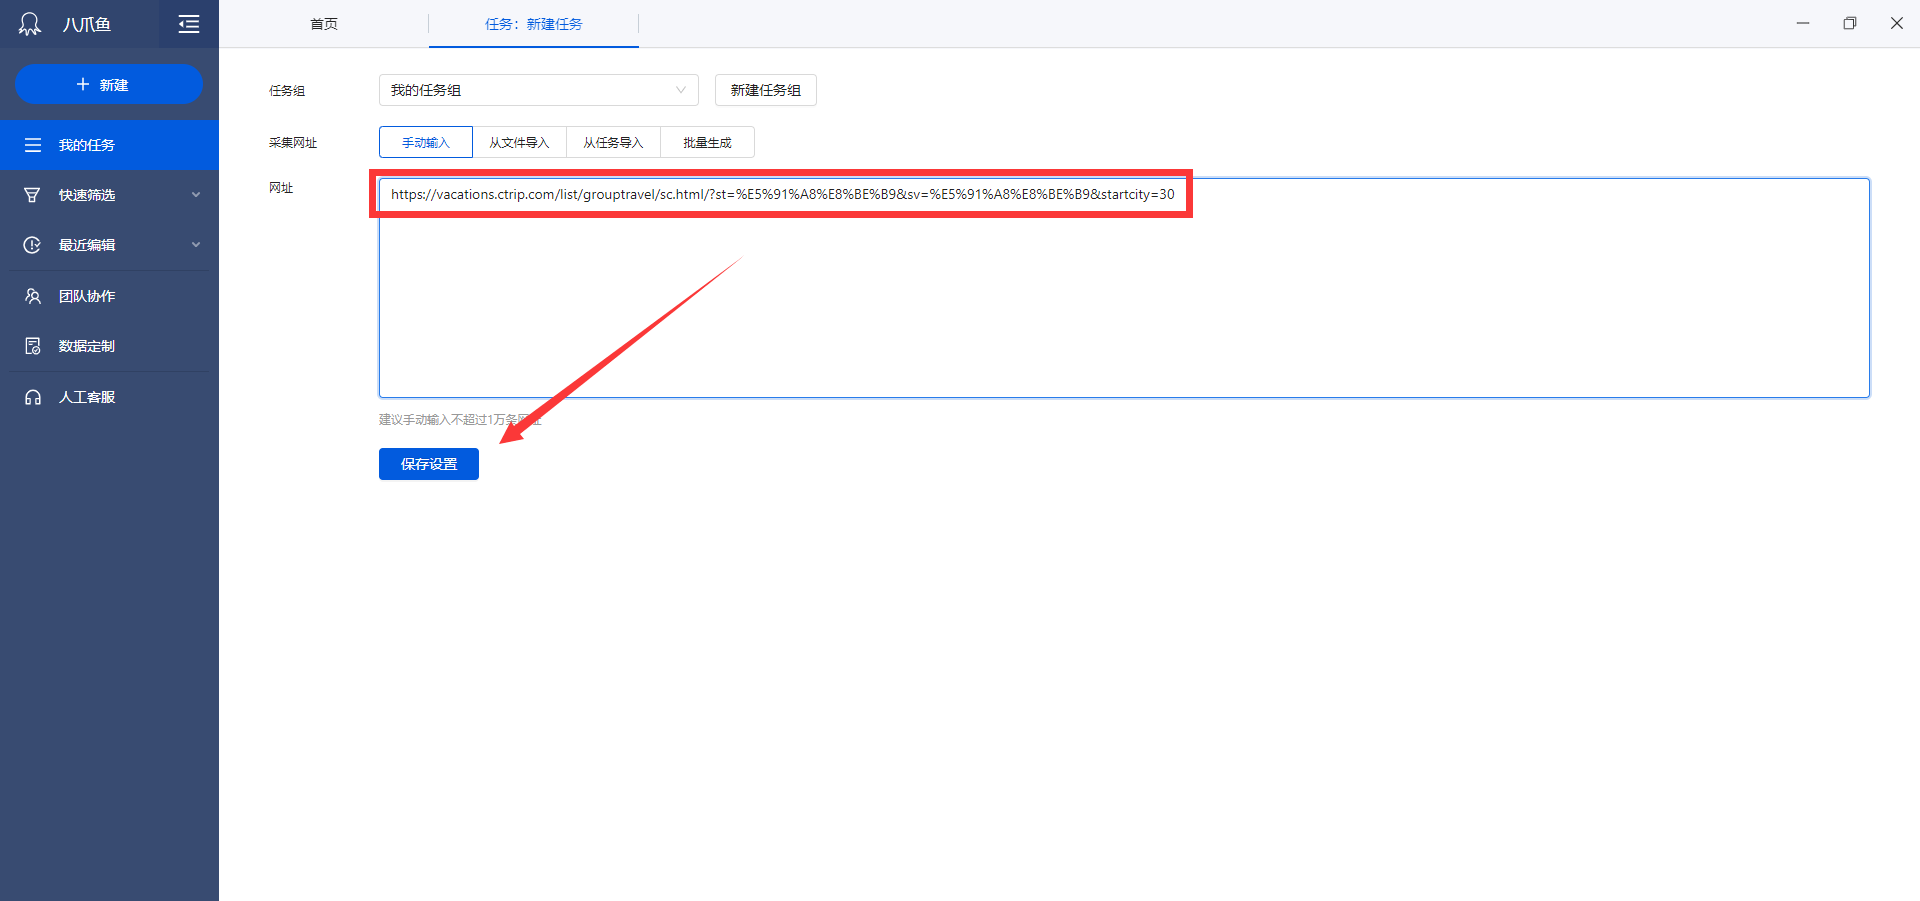Expand the 最近编辑 chevron
This screenshot has height=901, width=1920.
[196, 245]
